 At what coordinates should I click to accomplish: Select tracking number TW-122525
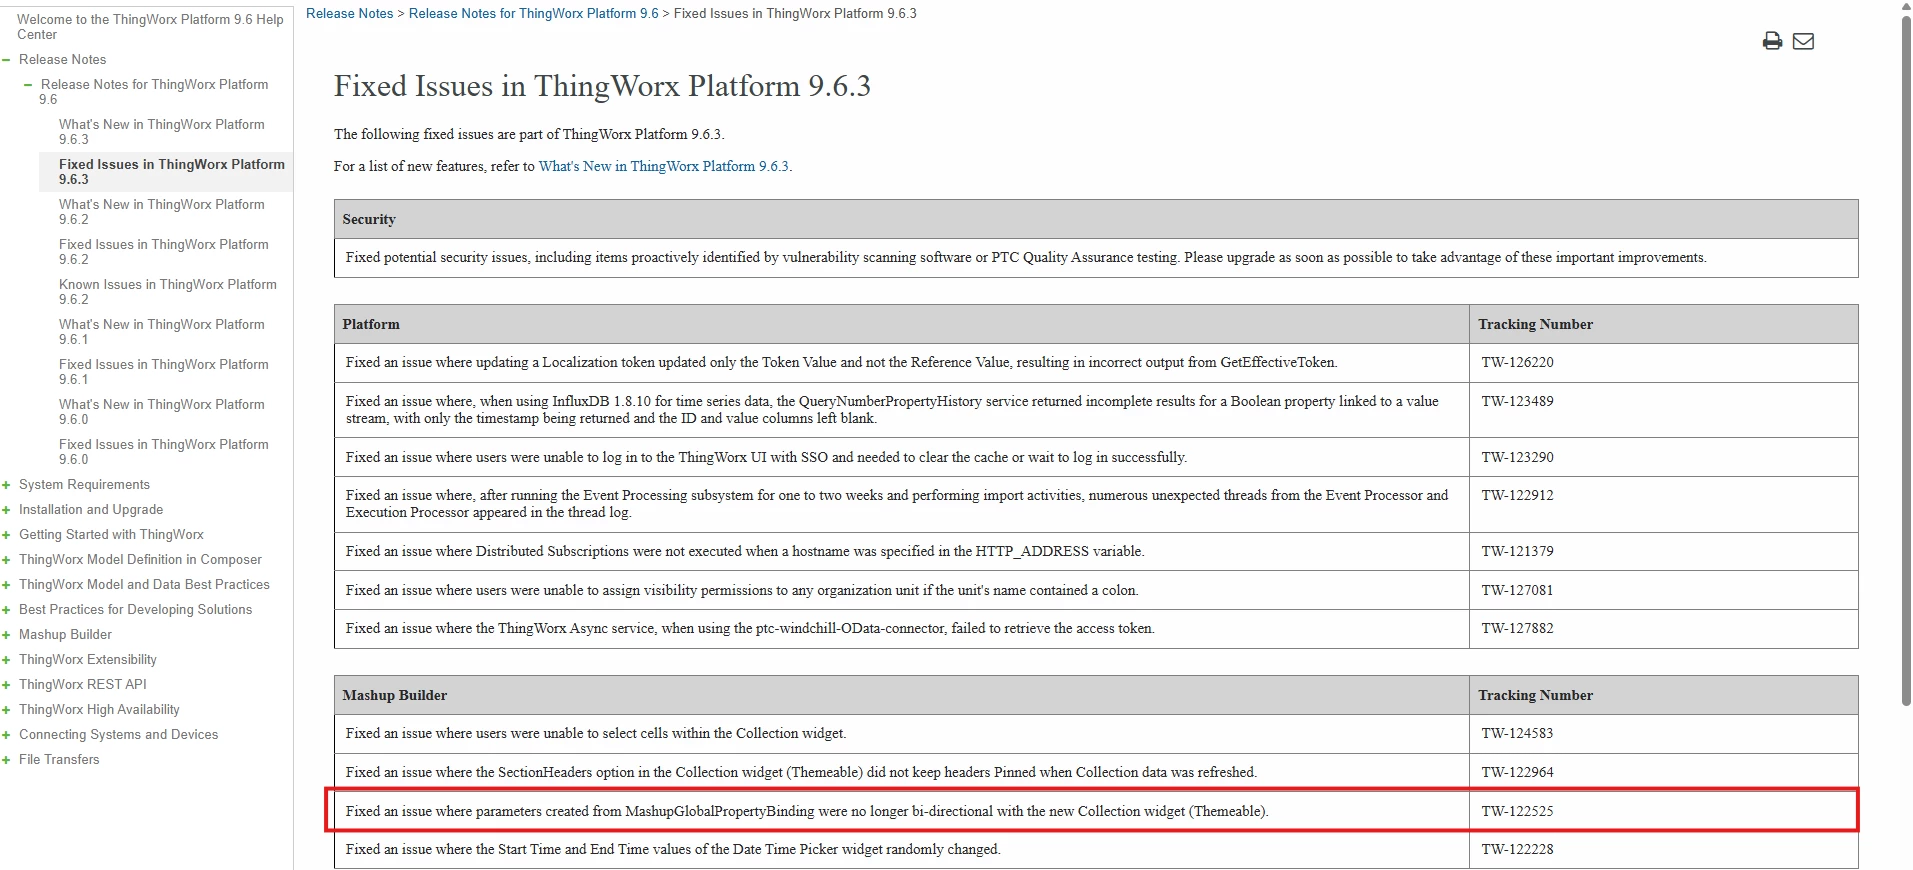tap(1517, 812)
